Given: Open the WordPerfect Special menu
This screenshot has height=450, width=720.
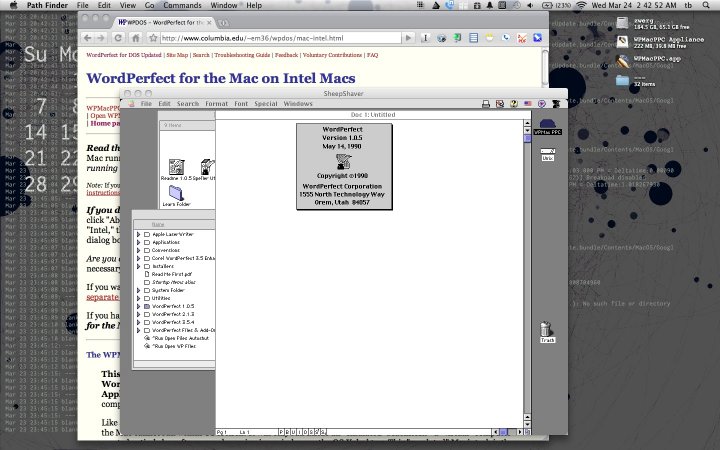Looking at the screenshot, I should pyautogui.click(x=266, y=104).
